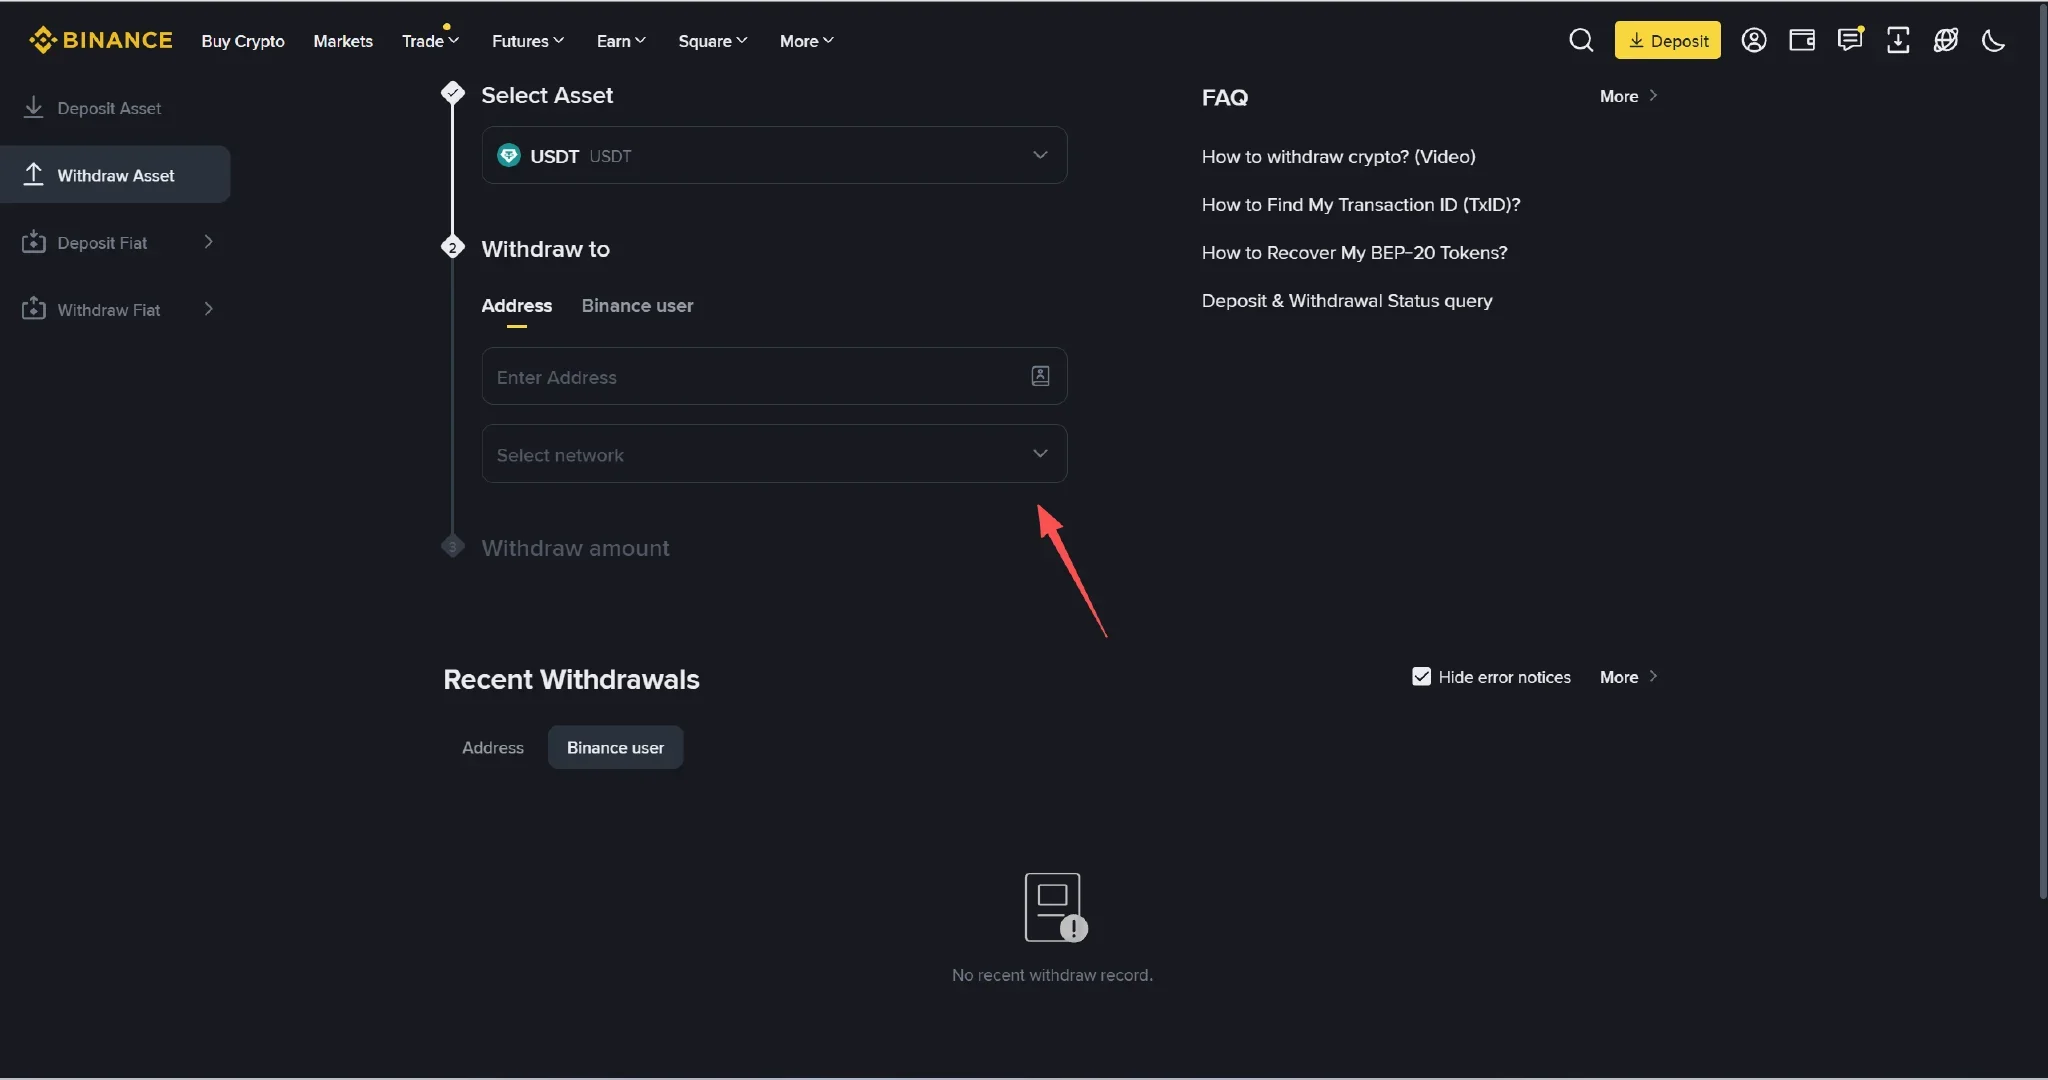Open Deposit & Withdrawal Status query link
The width and height of the screenshot is (2048, 1080).
[x=1346, y=301]
